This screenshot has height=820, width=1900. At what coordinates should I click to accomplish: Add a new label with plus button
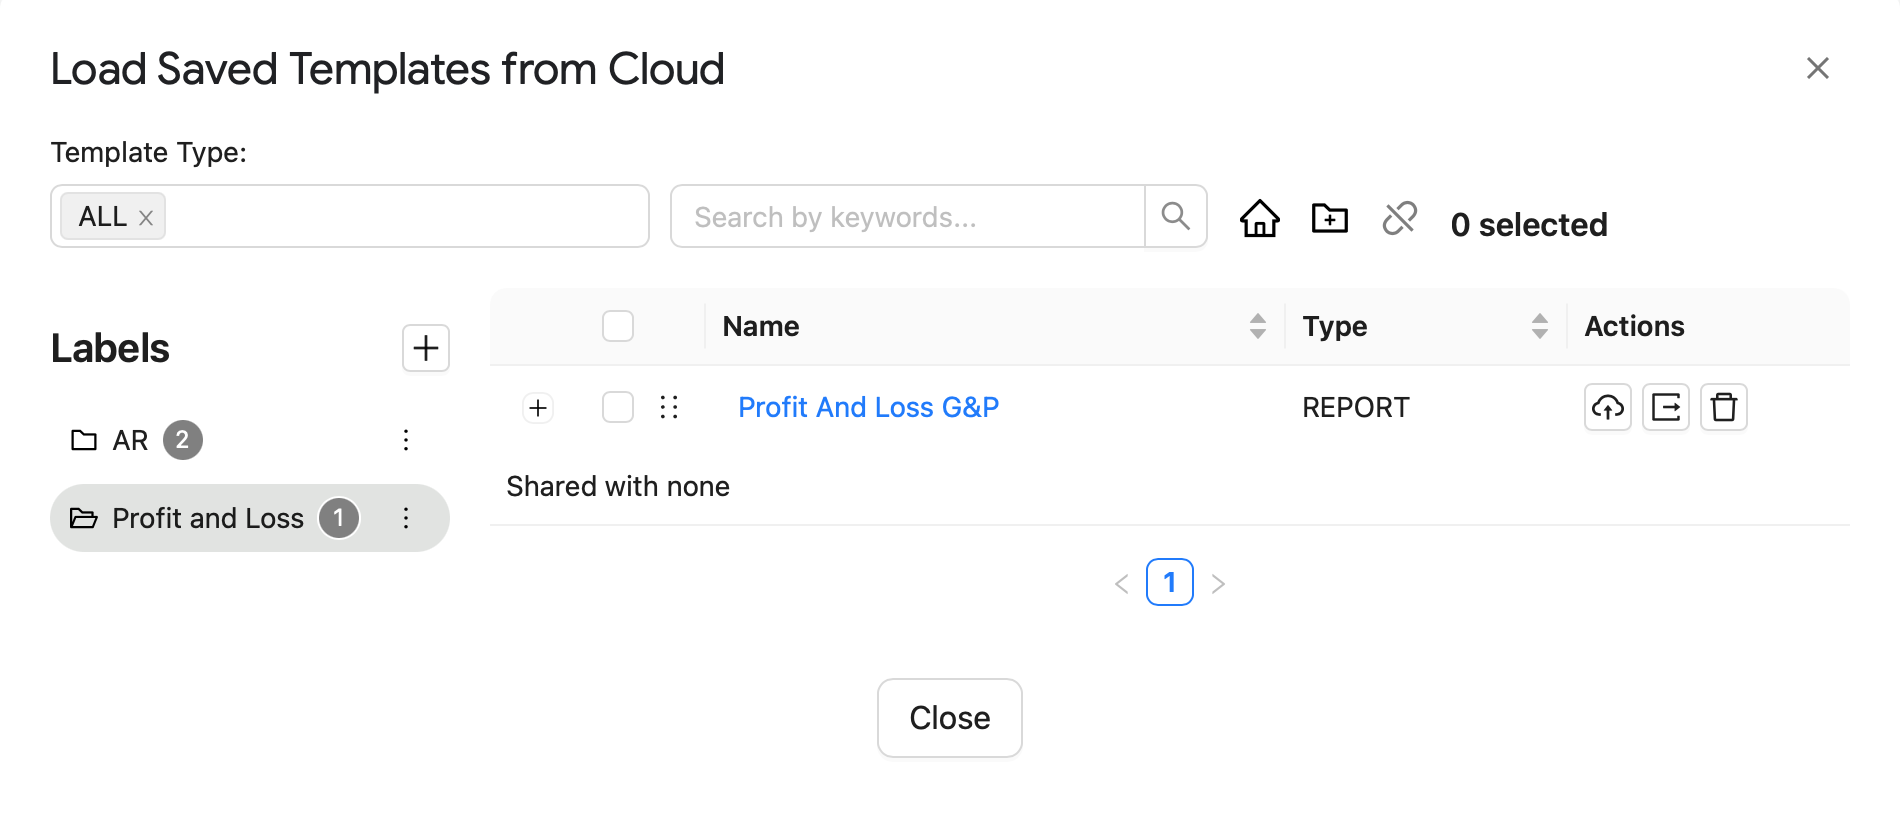pos(426,348)
